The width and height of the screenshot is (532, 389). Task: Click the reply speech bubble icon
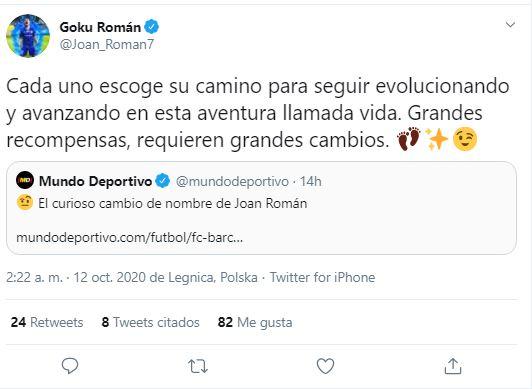(x=70, y=366)
